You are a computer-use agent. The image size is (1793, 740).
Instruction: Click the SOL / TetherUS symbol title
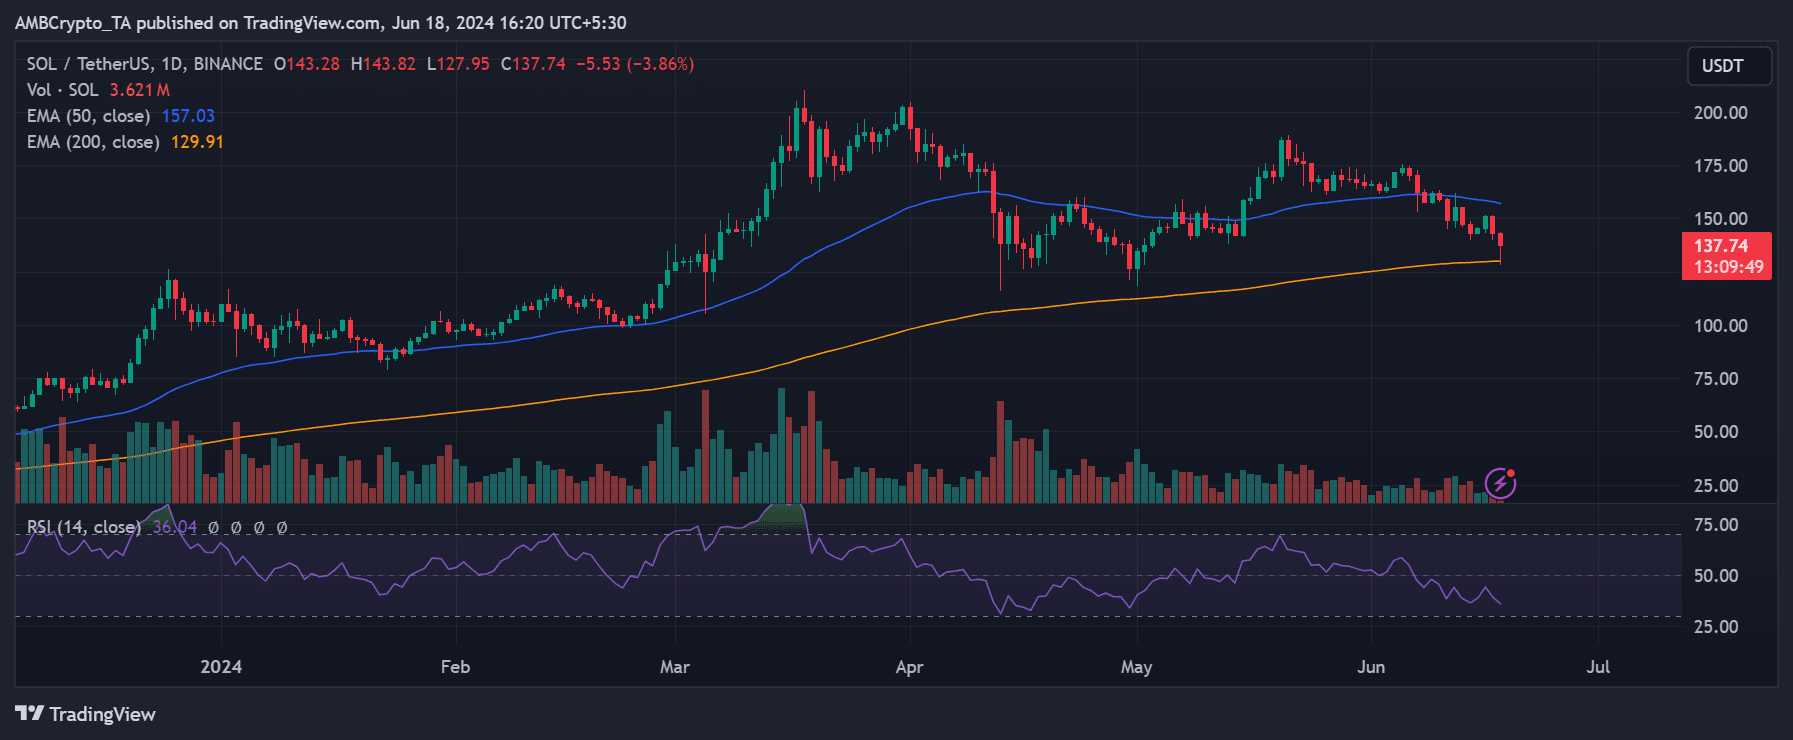[x=89, y=64]
